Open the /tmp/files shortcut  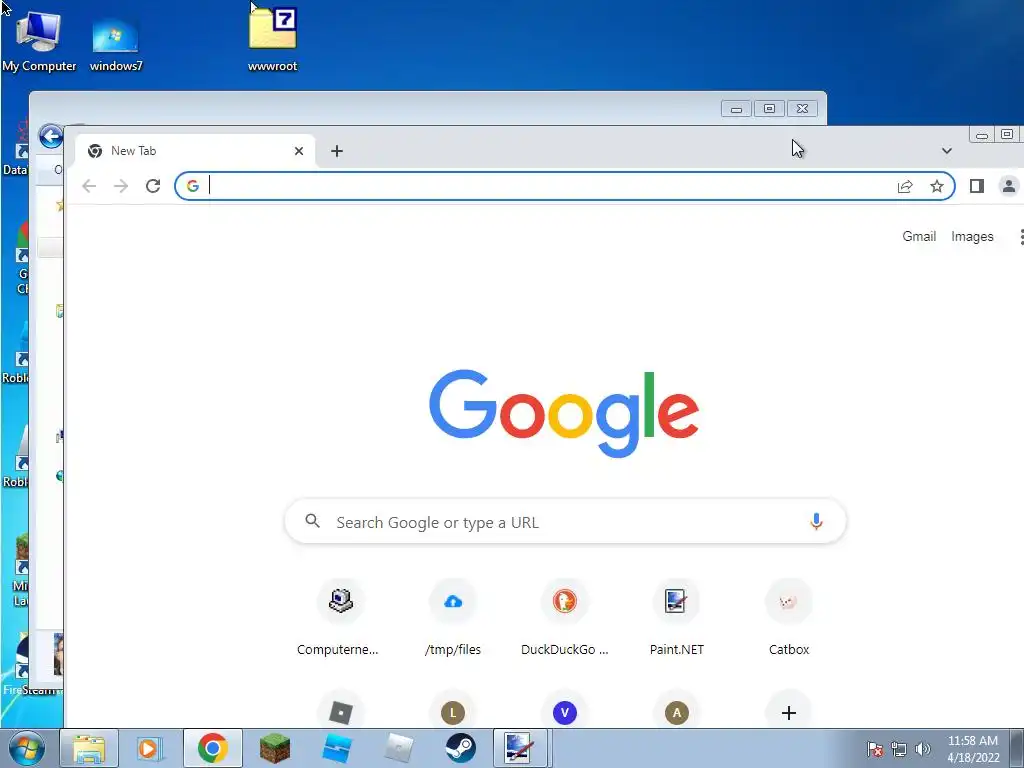(x=453, y=617)
